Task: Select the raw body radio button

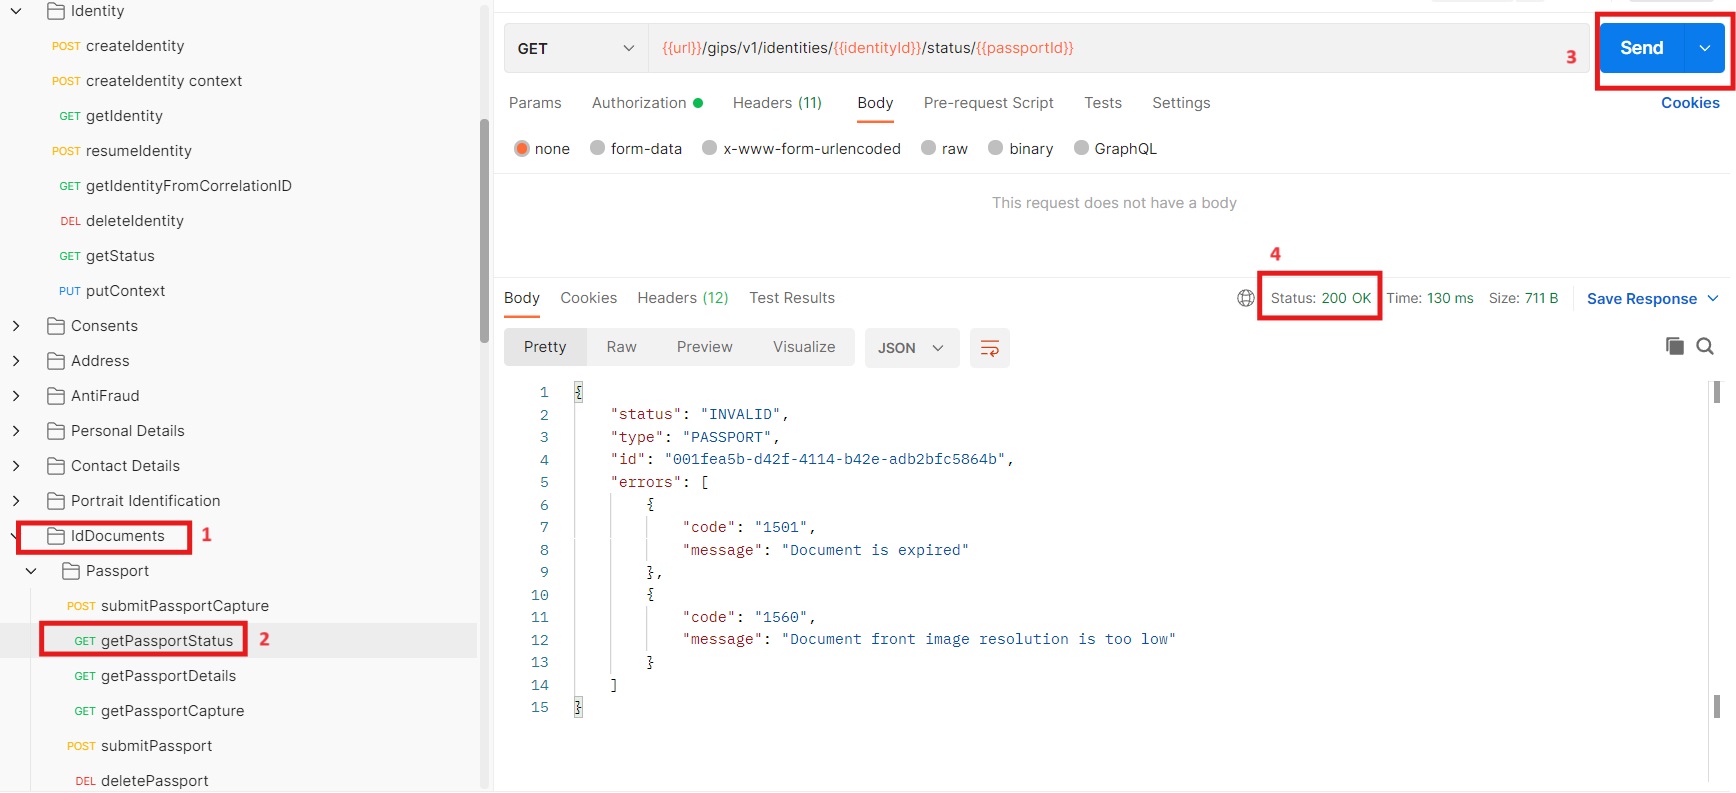Action: pos(928,148)
